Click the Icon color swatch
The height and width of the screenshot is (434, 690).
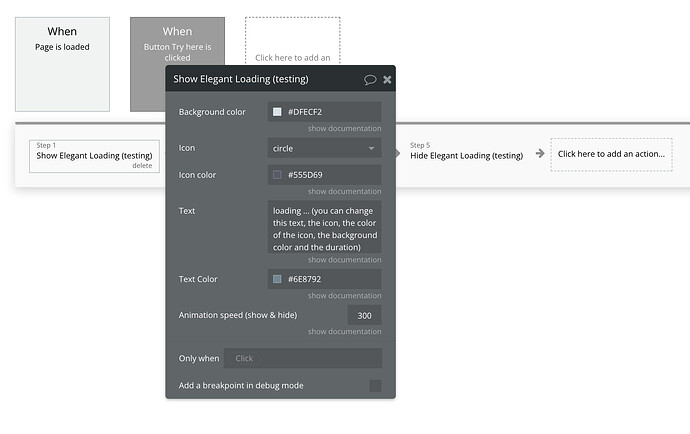tap(277, 175)
